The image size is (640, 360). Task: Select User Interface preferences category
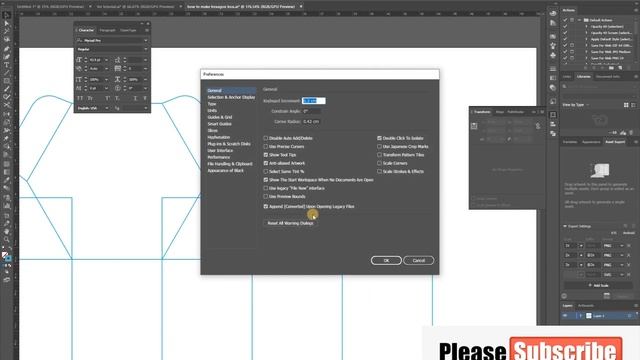point(220,151)
